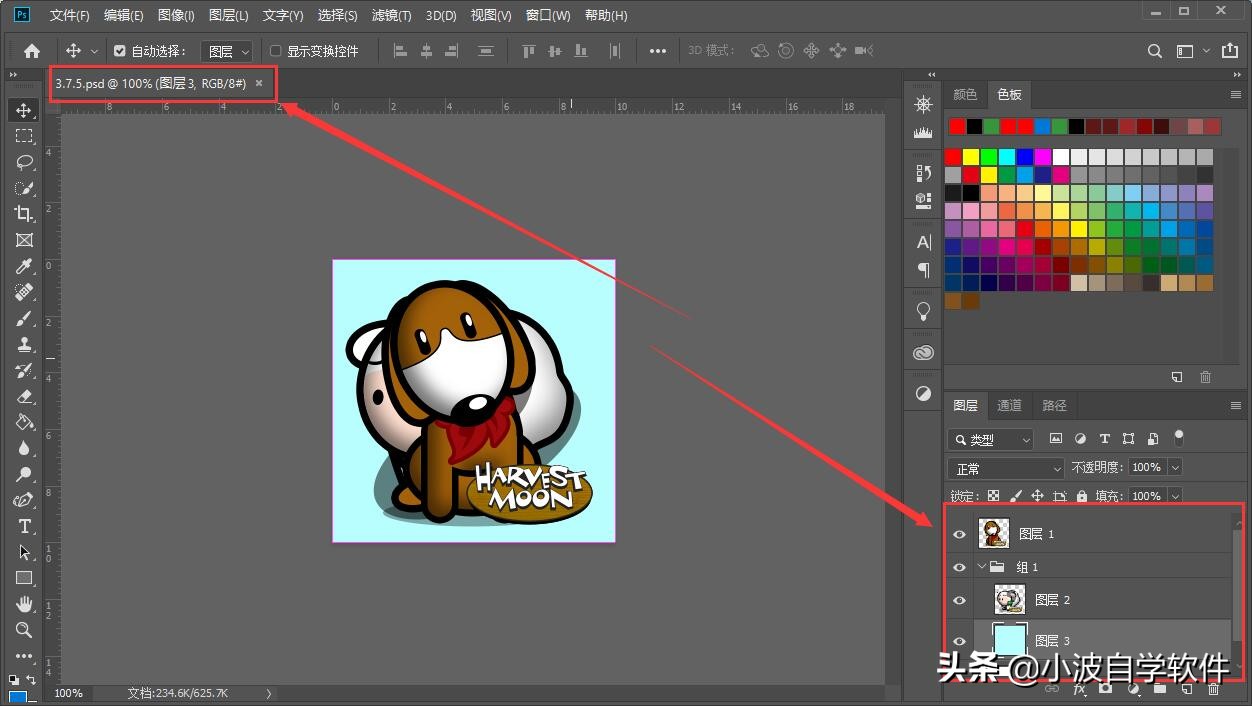The width and height of the screenshot is (1252, 706).
Task: Open the status bar document info arrow
Action: [268, 693]
